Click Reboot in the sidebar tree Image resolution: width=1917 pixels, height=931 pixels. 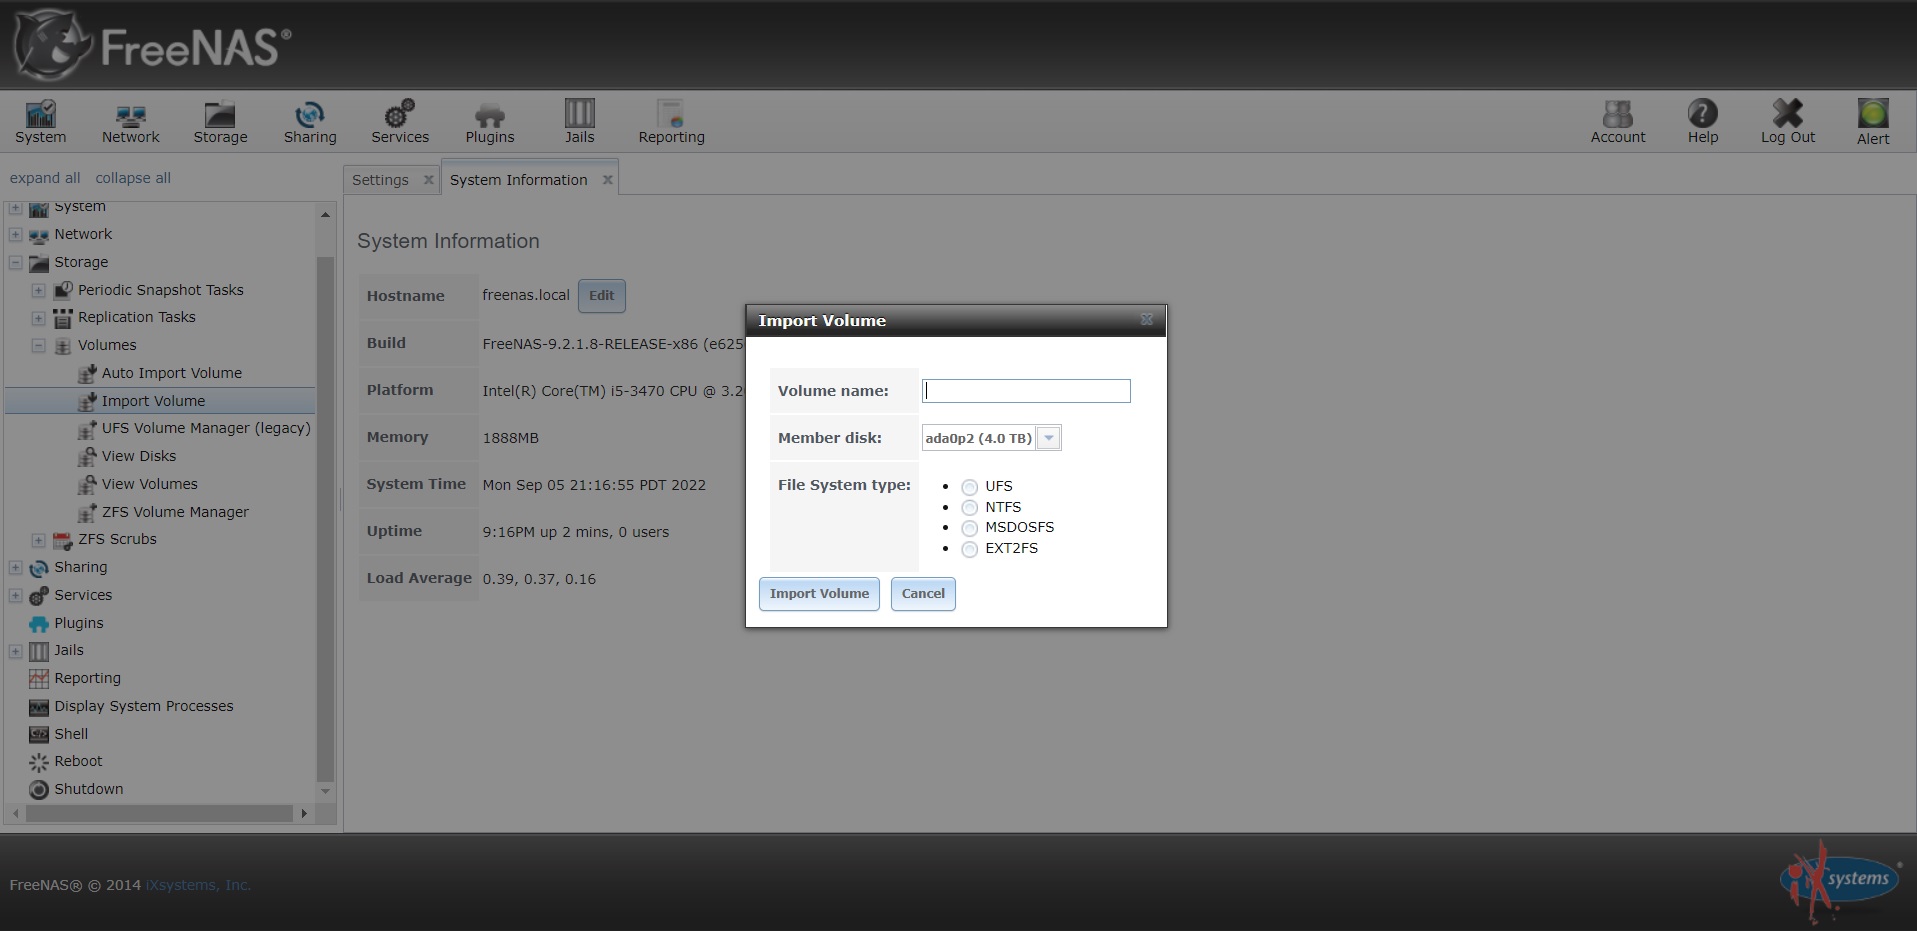pos(78,761)
